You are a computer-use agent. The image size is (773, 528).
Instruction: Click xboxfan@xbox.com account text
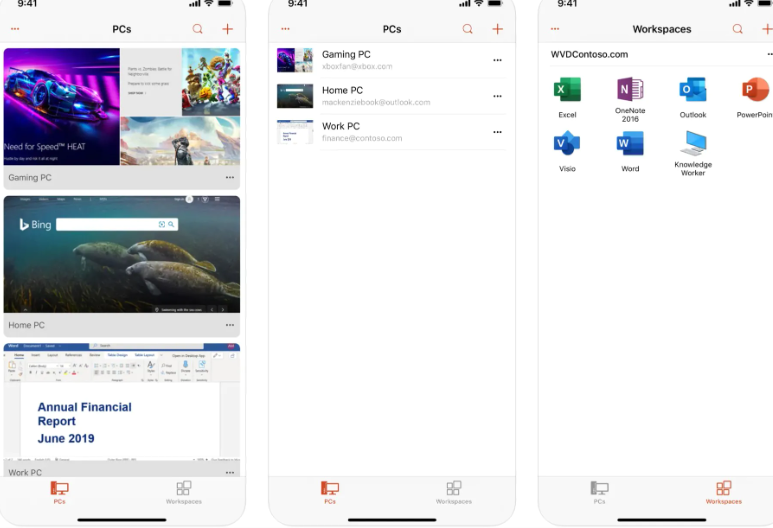pos(357,67)
